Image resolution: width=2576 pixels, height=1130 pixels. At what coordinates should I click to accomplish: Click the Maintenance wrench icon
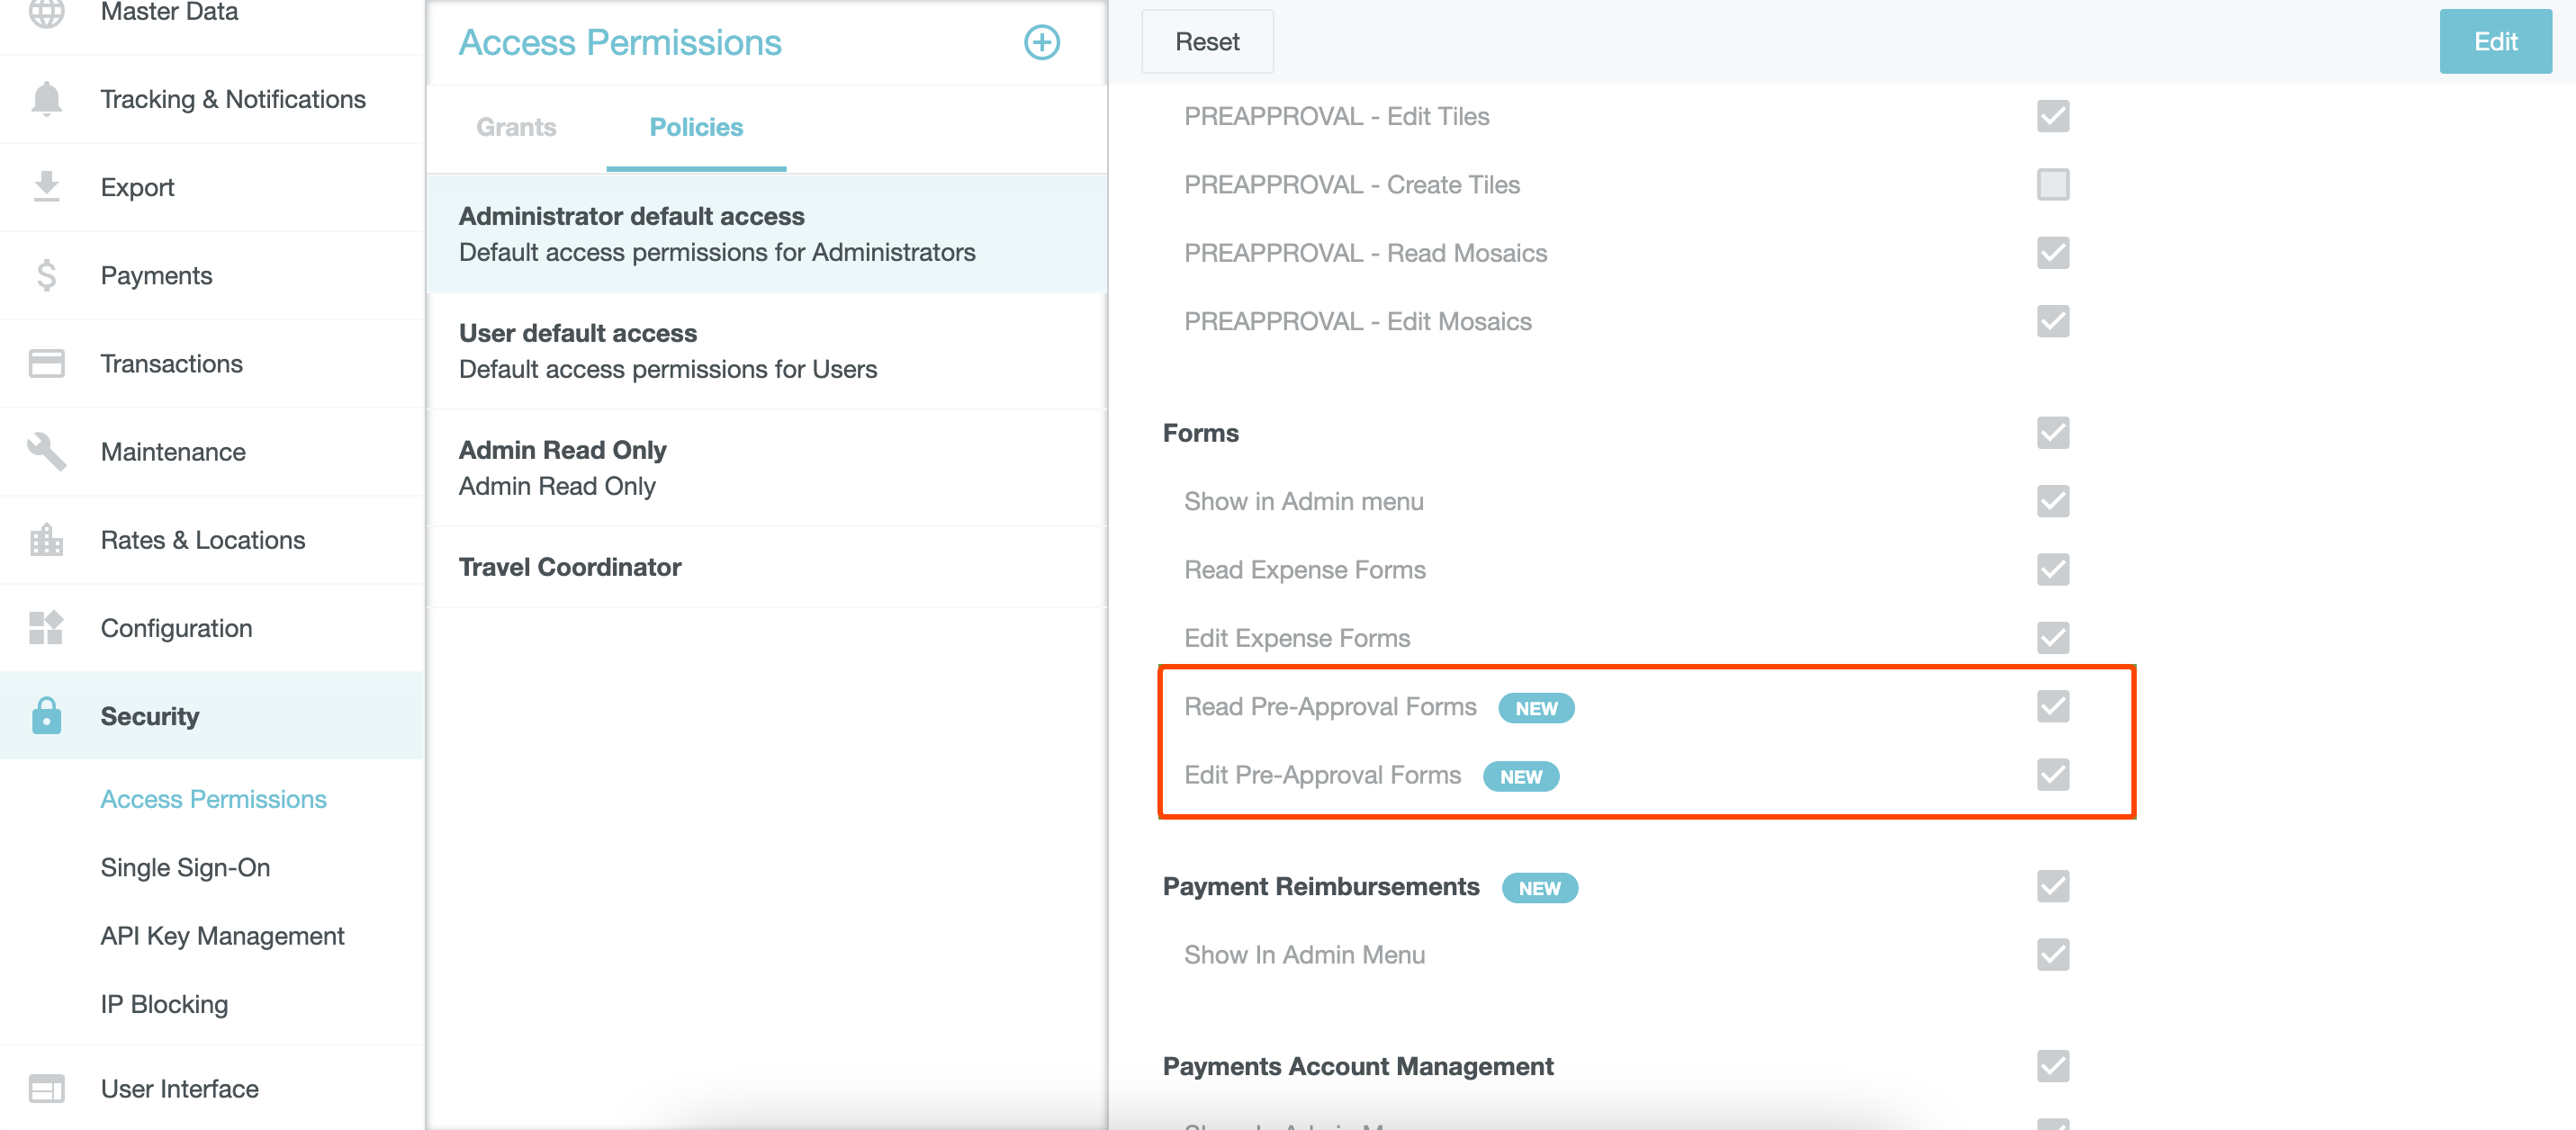point(46,451)
